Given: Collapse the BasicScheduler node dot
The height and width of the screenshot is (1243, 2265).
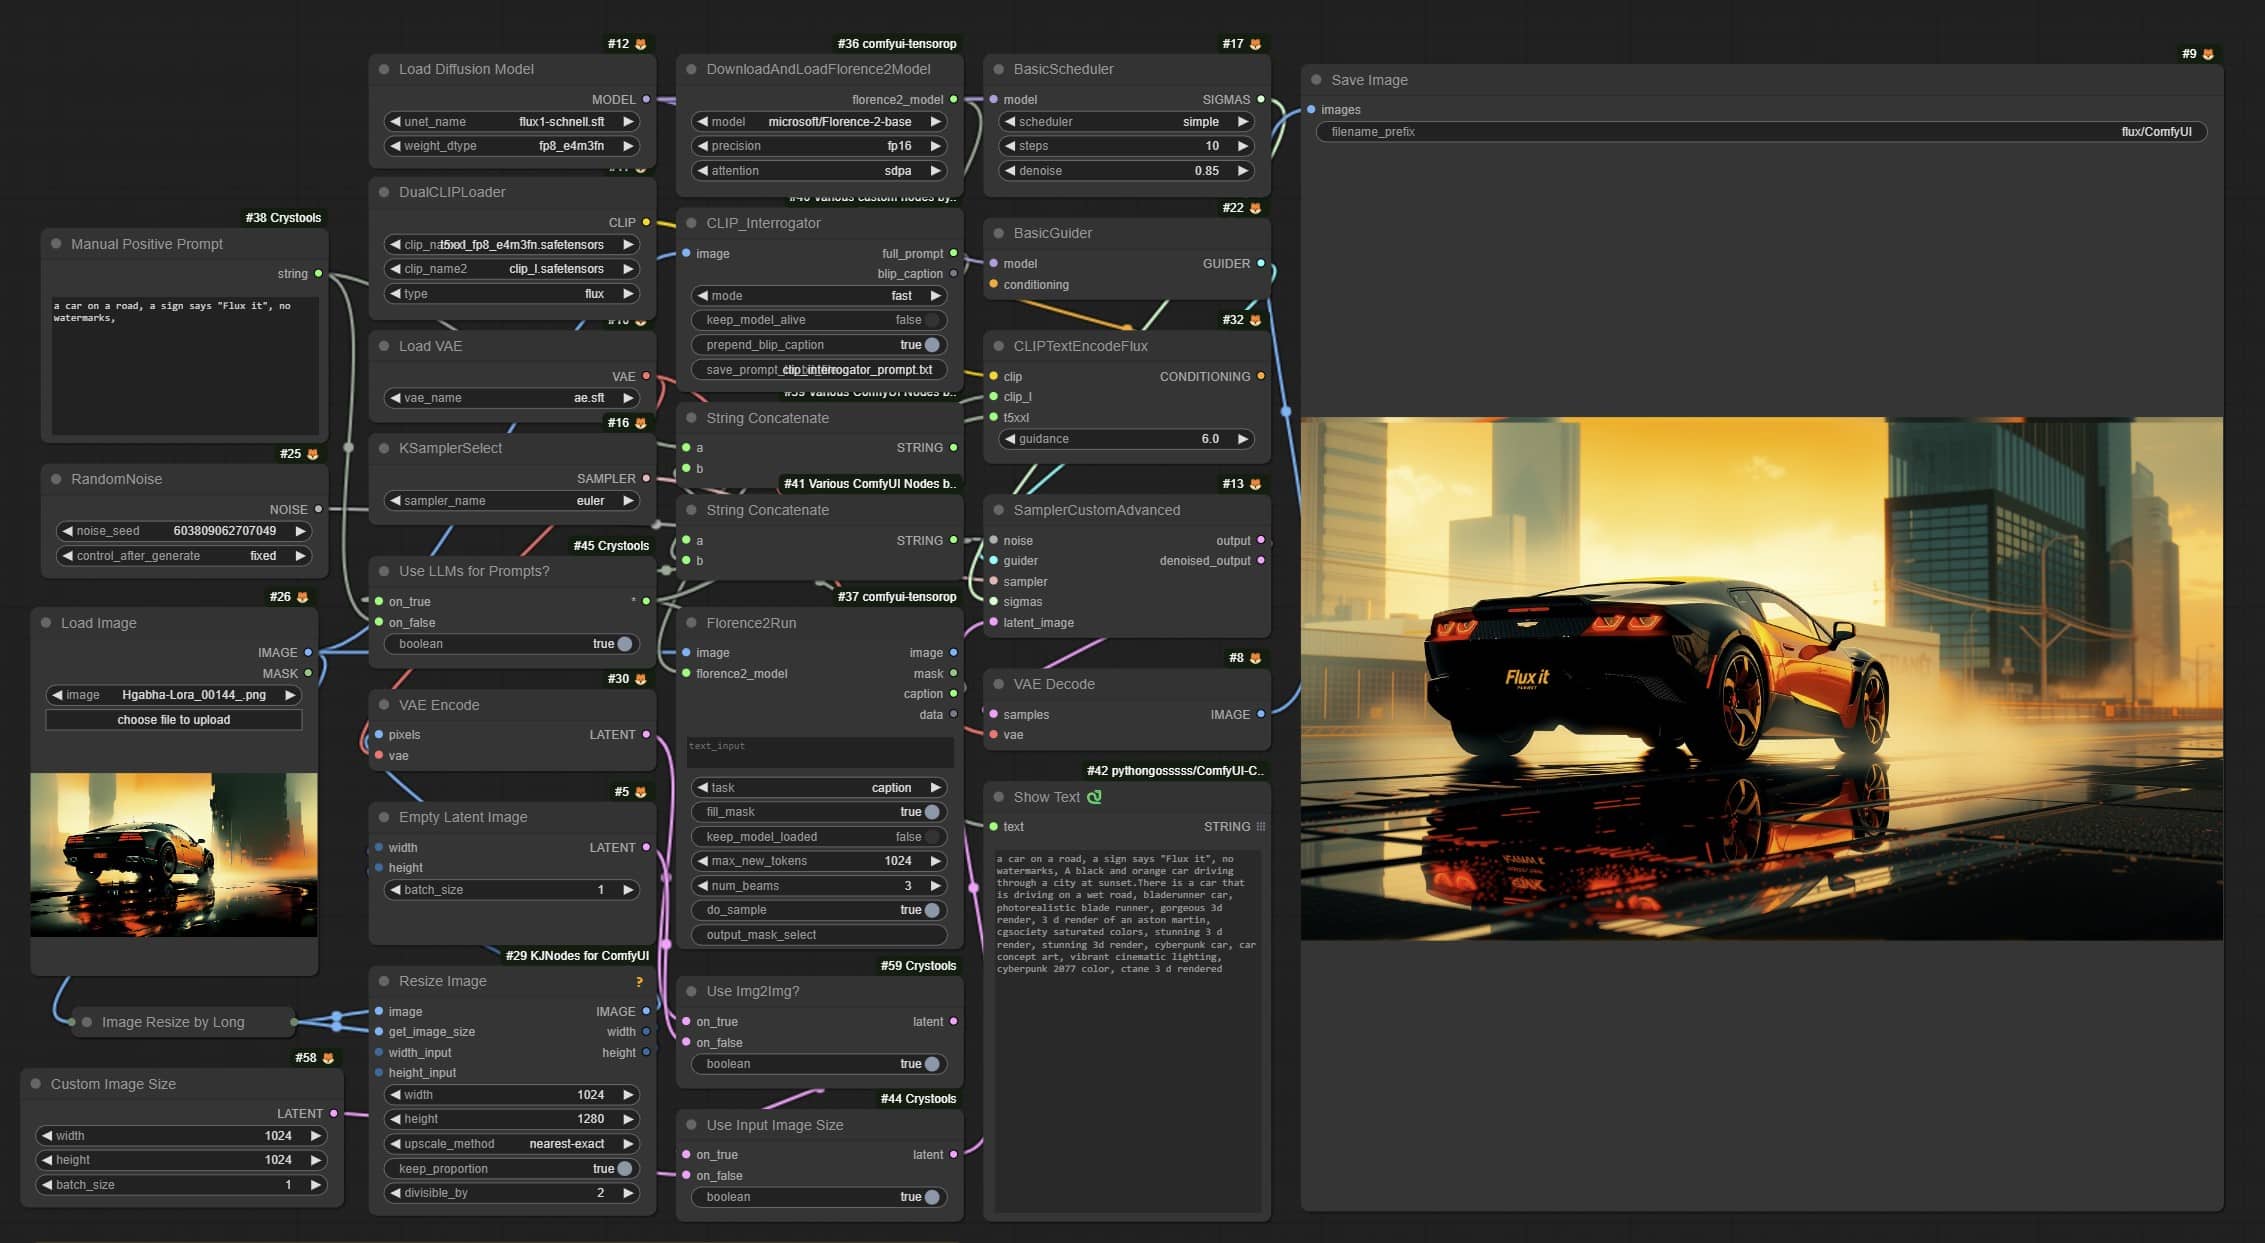Looking at the screenshot, I should coord(998,69).
